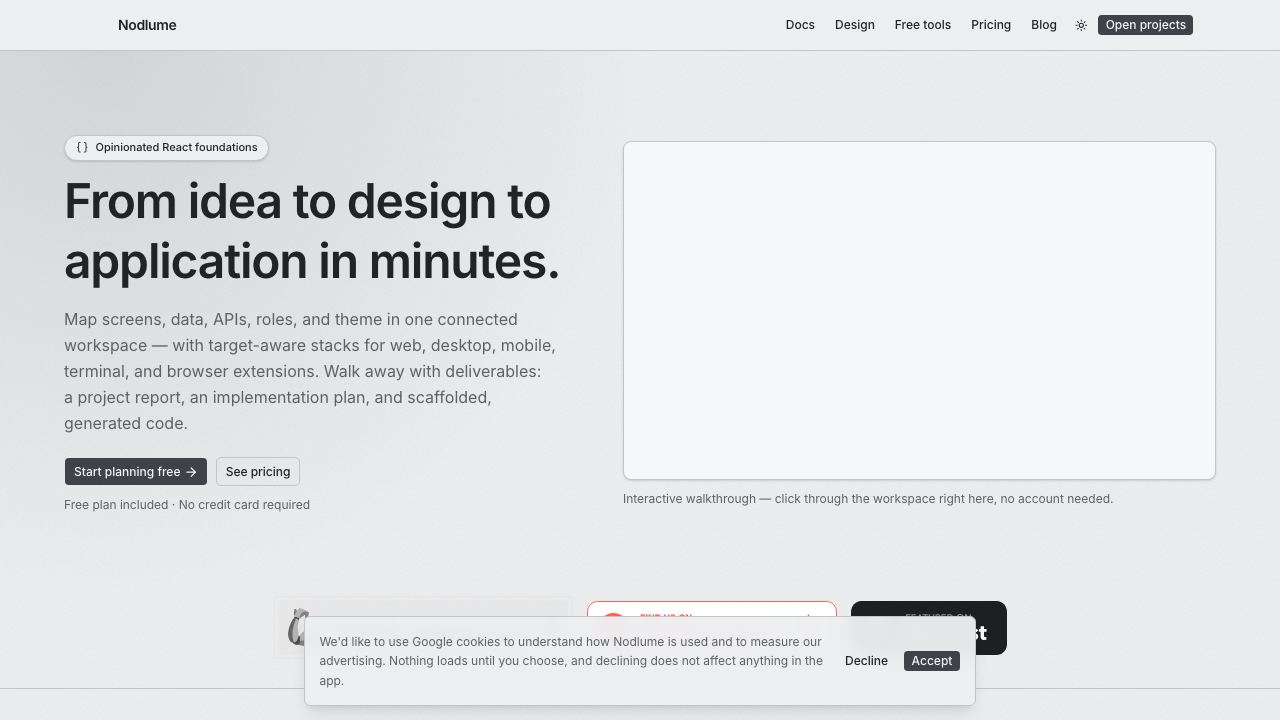This screenshot has width=1280, height=720.
Task: Toggle the light/dark theme sun icon
Action: pos(1081,25)
